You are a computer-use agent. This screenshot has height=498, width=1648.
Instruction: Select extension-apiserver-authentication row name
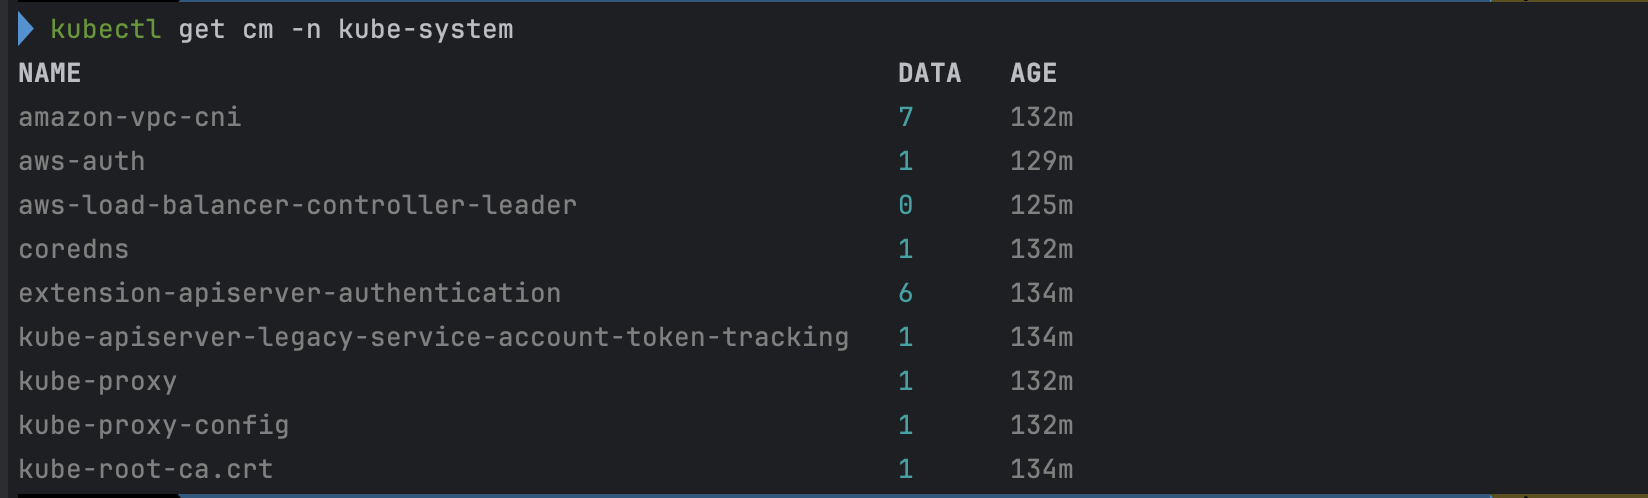[290, 293]
